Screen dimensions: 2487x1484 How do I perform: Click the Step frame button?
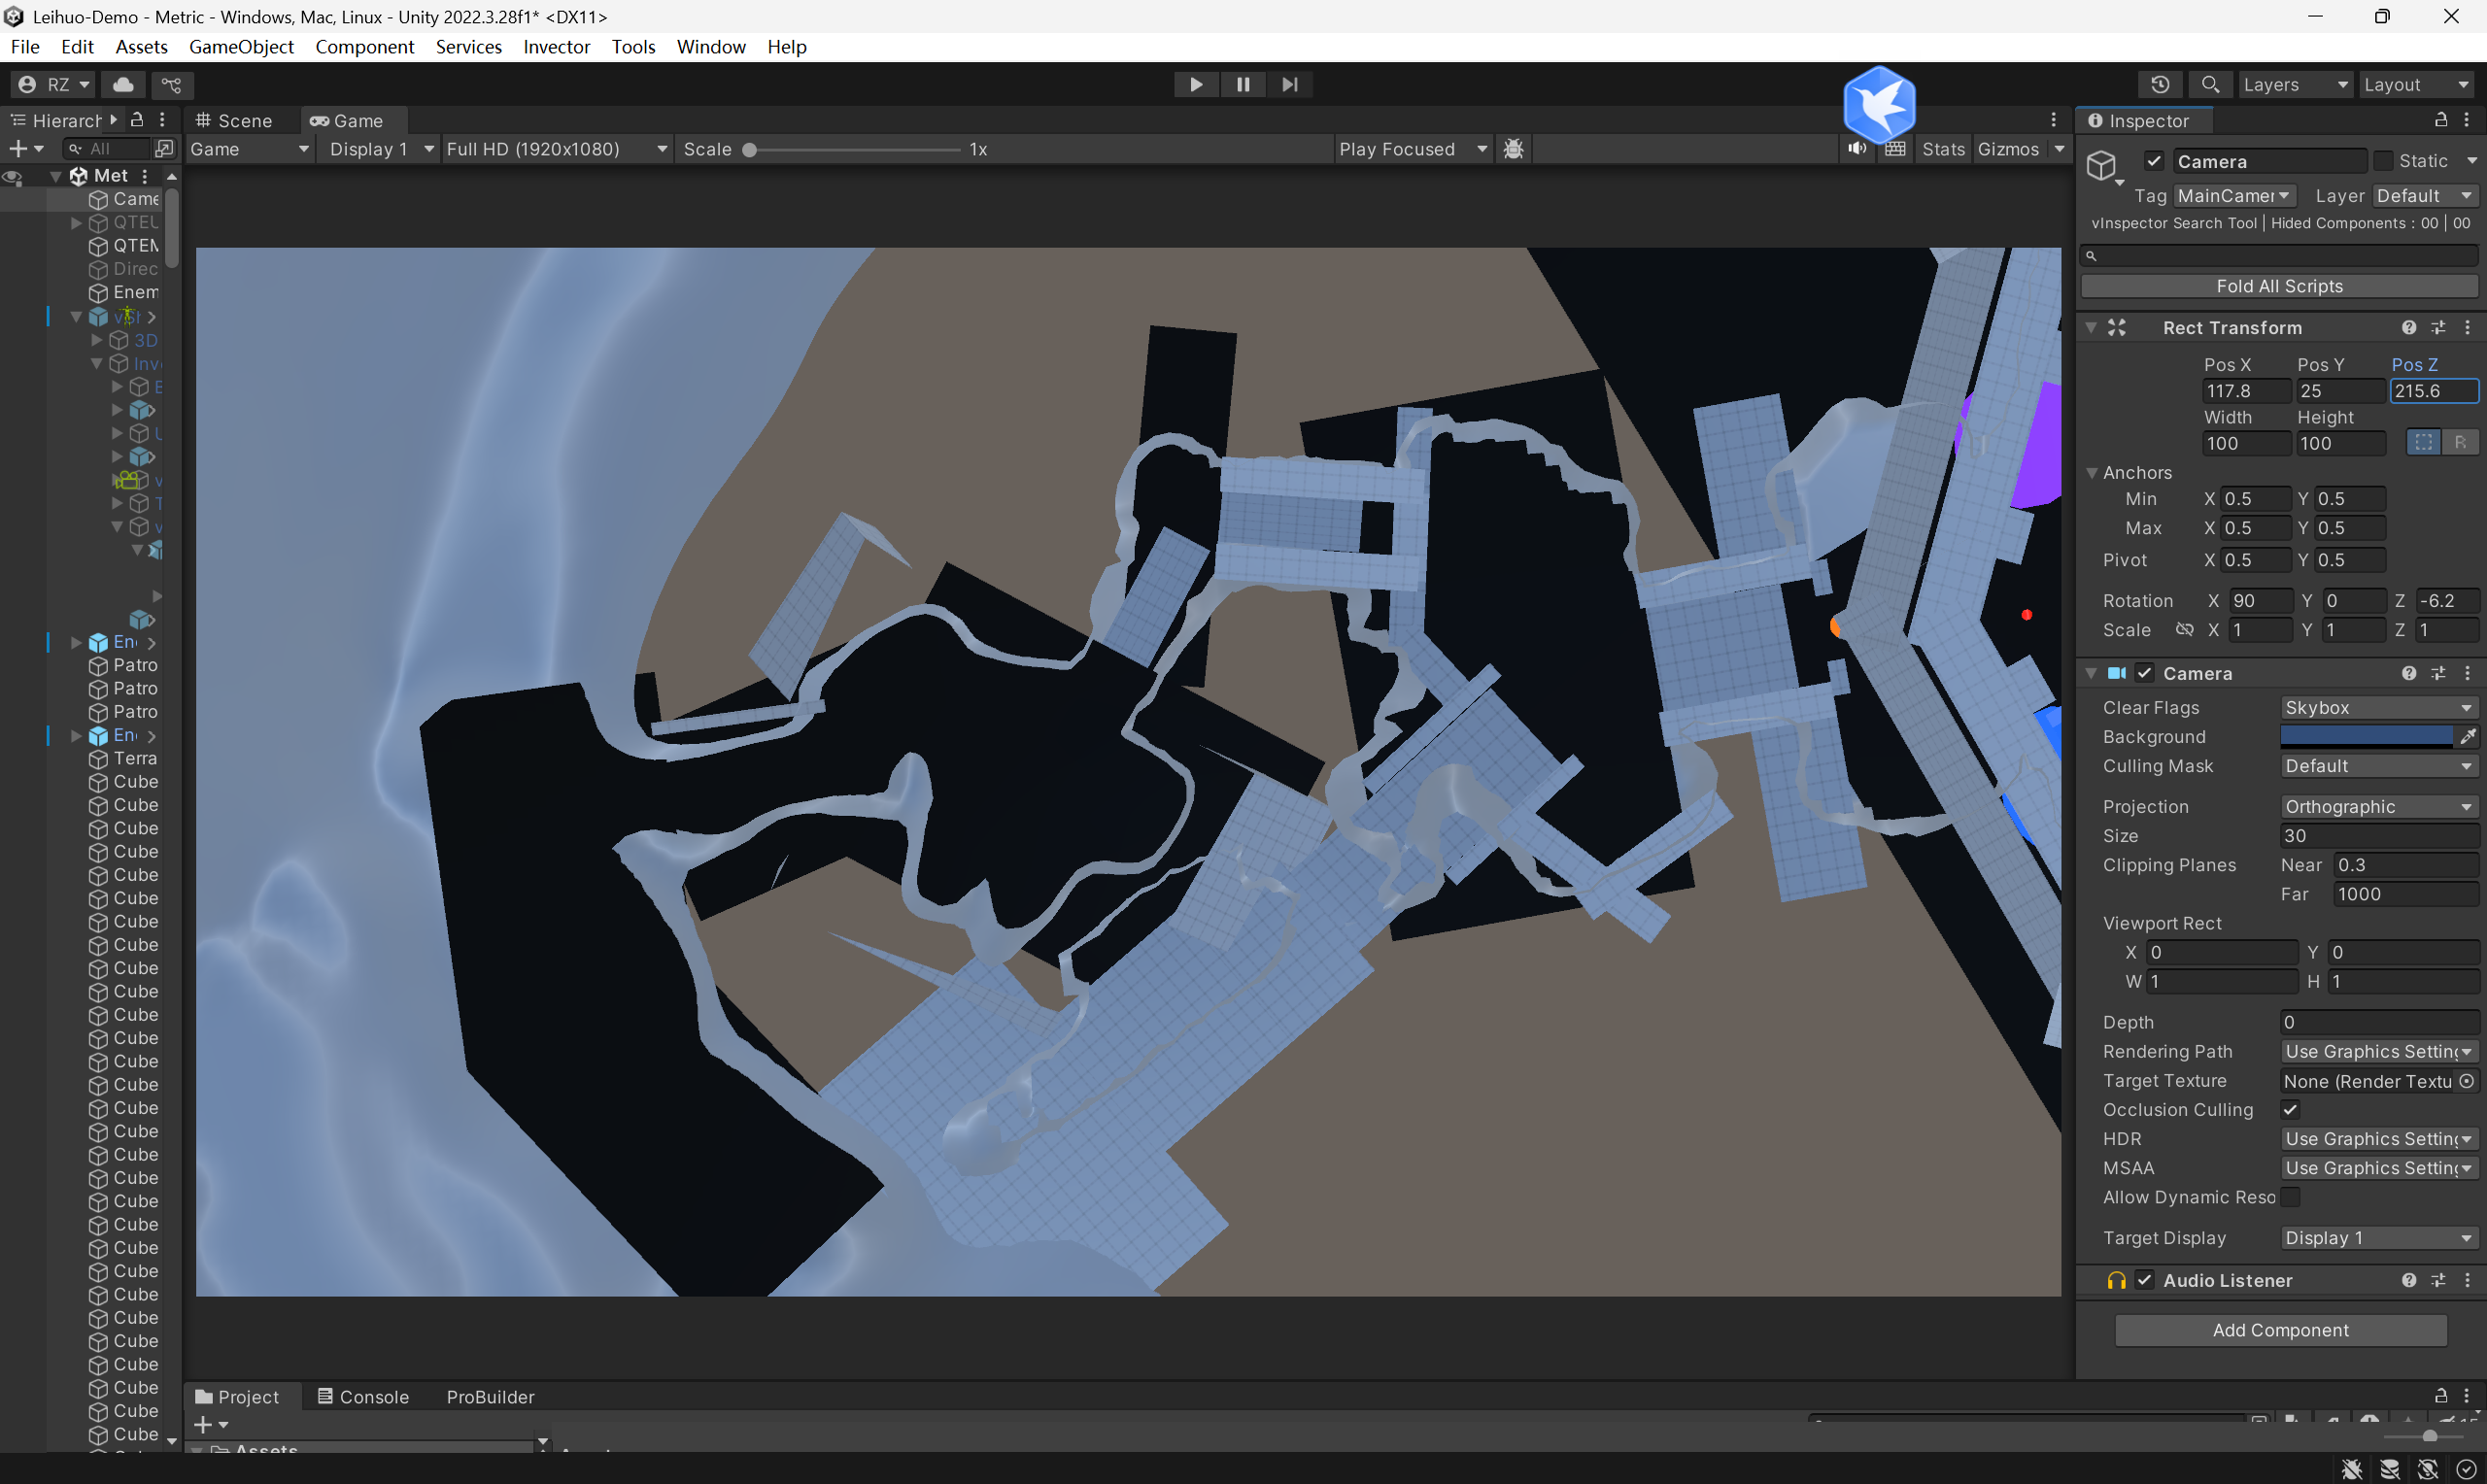click(x=1289, y=85)
